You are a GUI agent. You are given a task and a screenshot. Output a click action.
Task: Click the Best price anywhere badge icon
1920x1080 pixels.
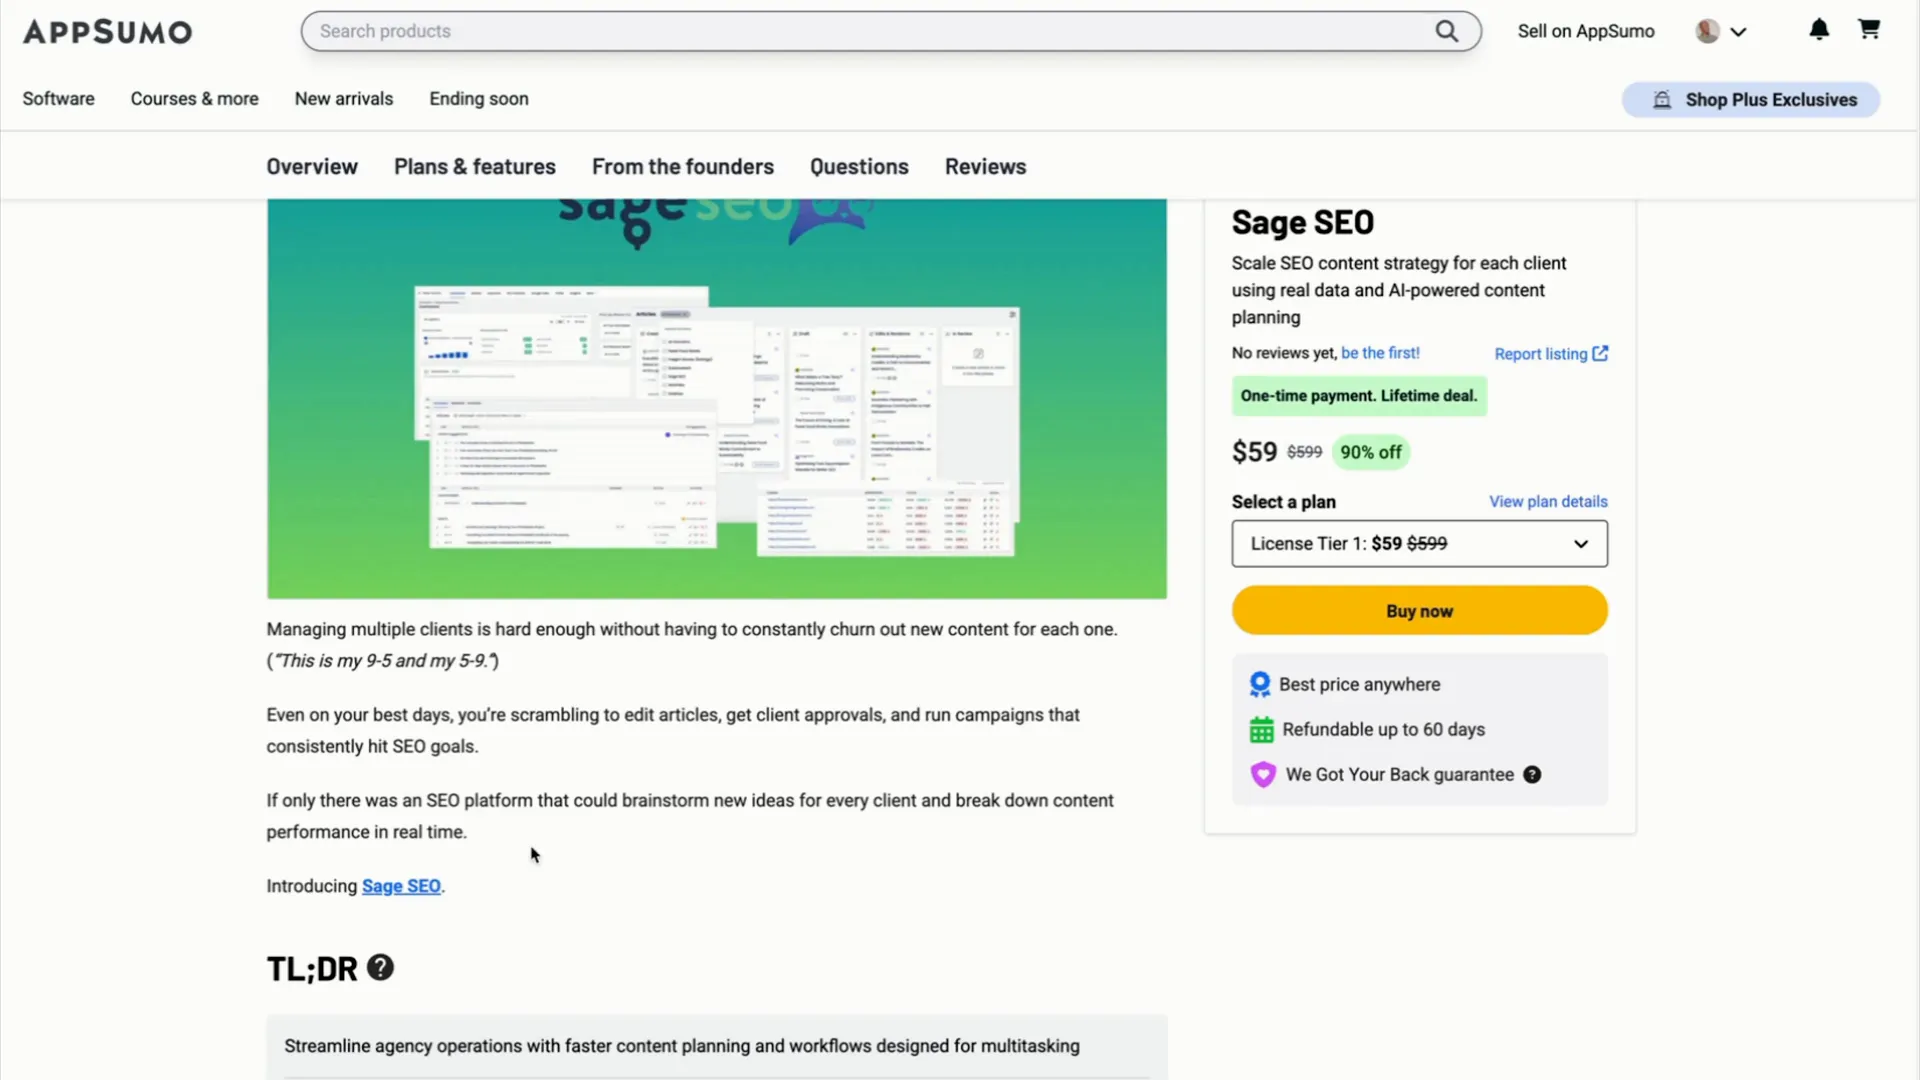pos(1260,684)
